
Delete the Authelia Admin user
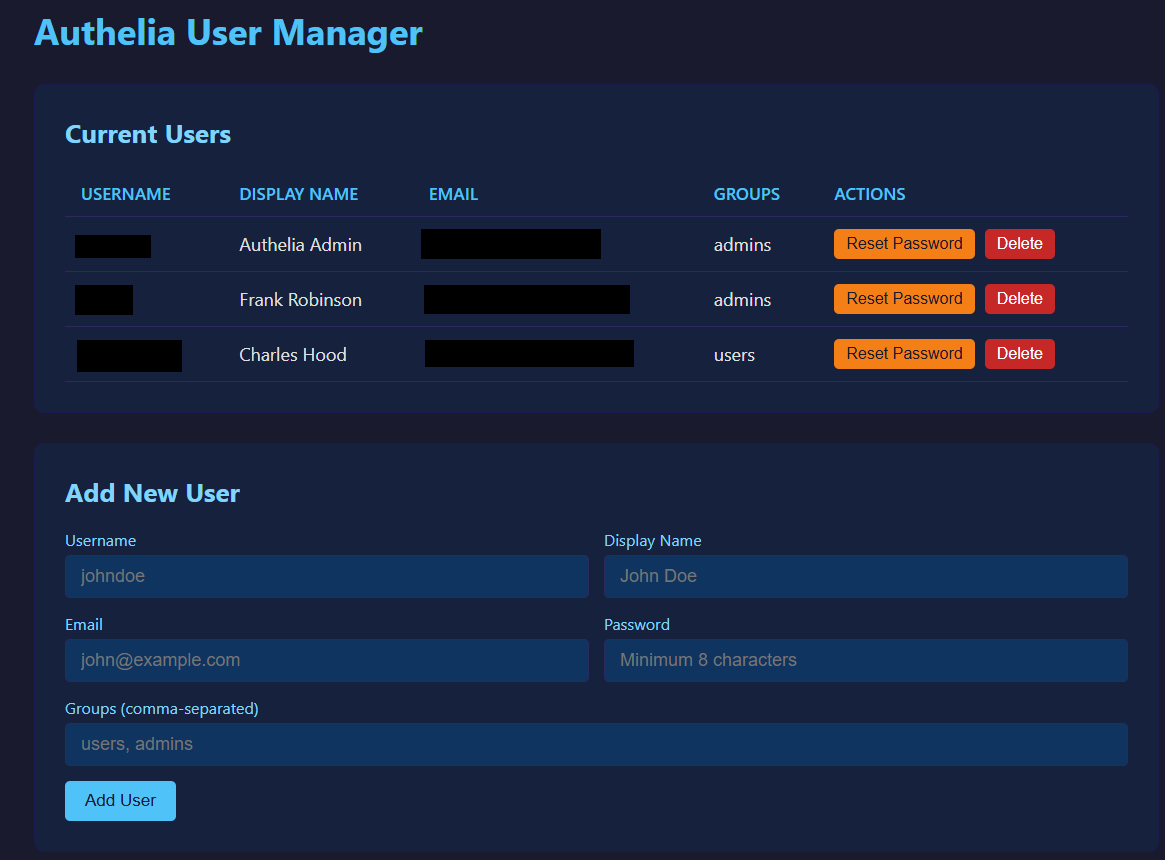[x=1019, y=243]
